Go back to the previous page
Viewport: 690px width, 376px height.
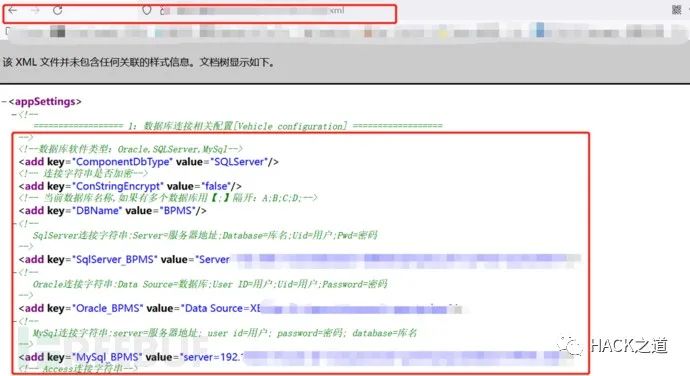click(13, 10)
